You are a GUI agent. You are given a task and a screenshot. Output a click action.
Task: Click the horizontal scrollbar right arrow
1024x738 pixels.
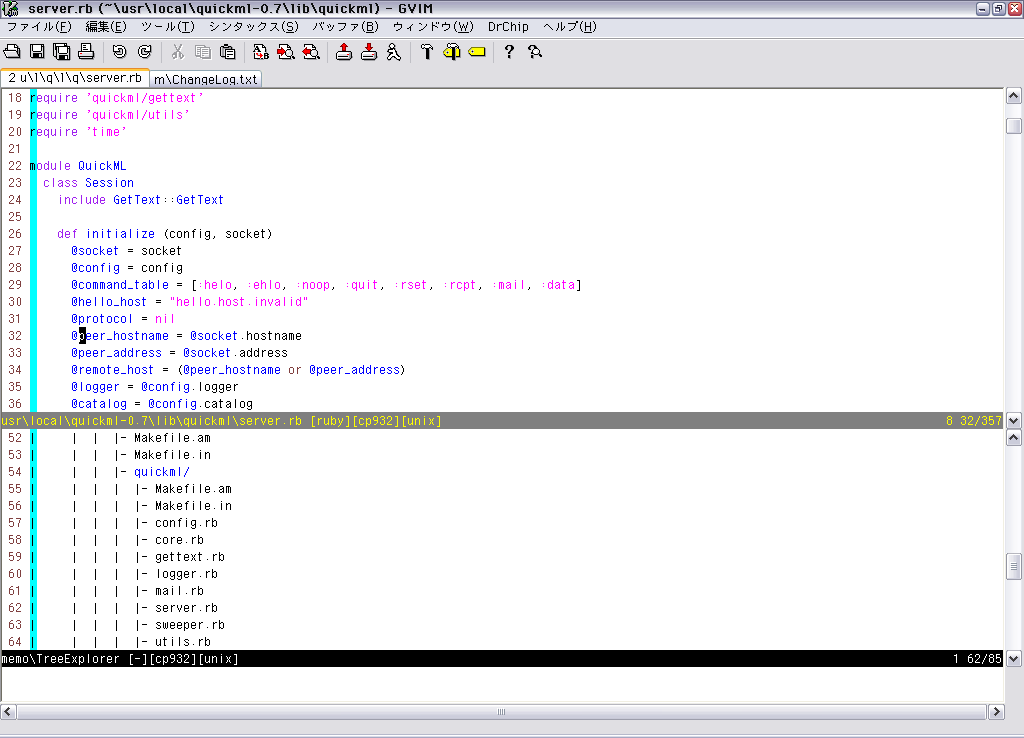996,712
